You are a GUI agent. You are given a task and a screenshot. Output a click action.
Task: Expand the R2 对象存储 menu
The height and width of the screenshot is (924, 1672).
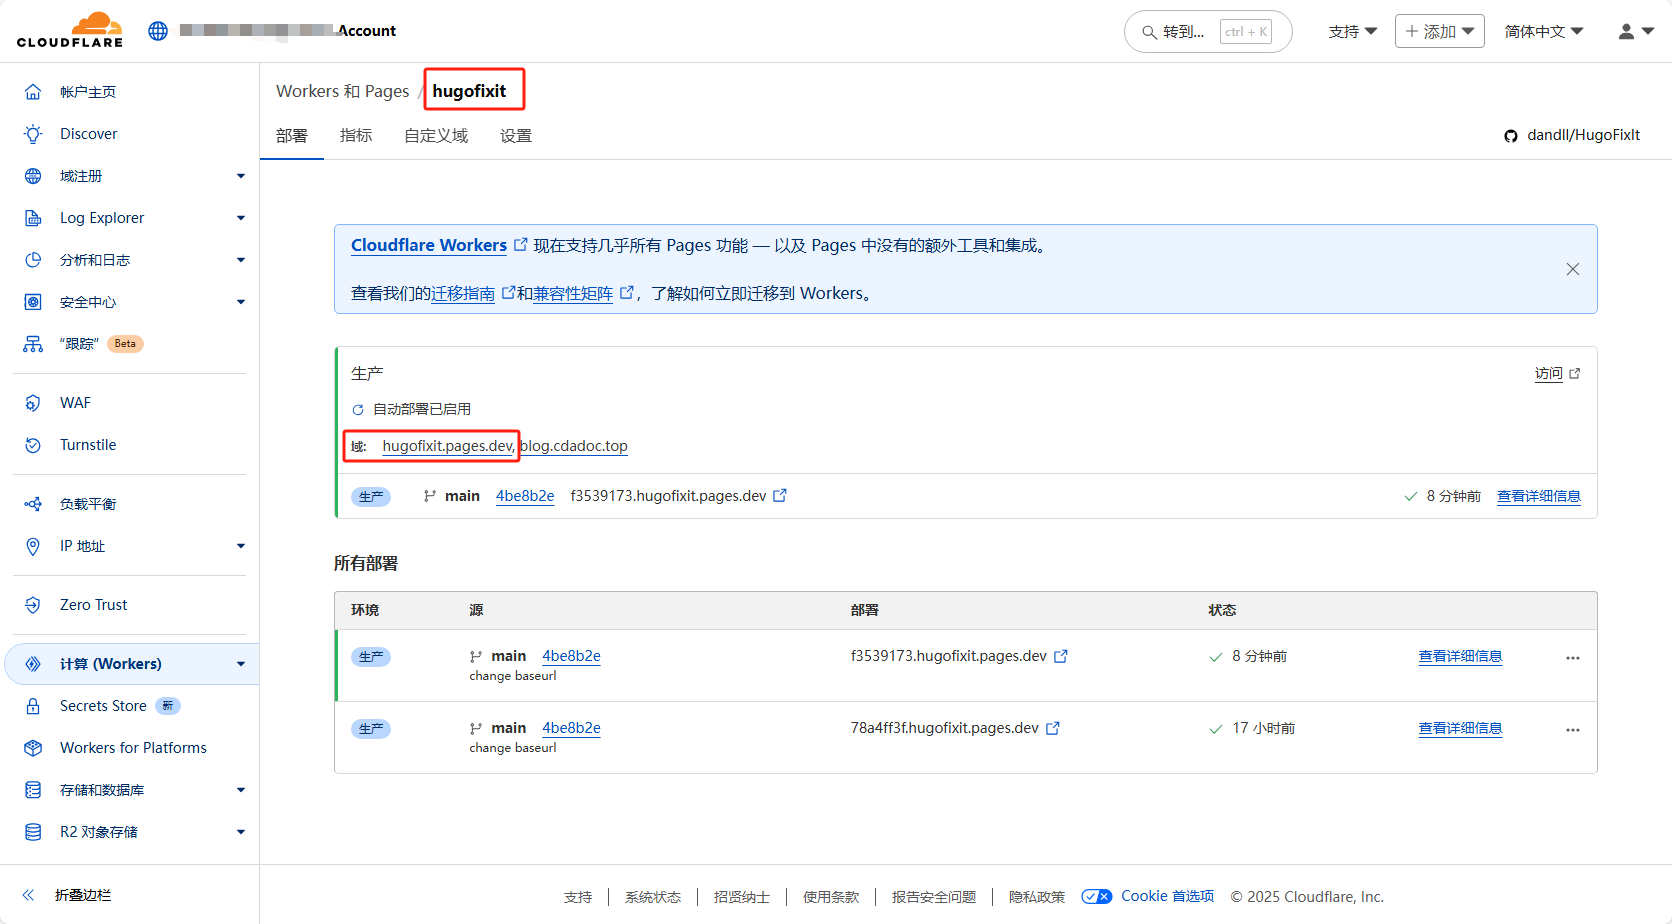[240, 832]
